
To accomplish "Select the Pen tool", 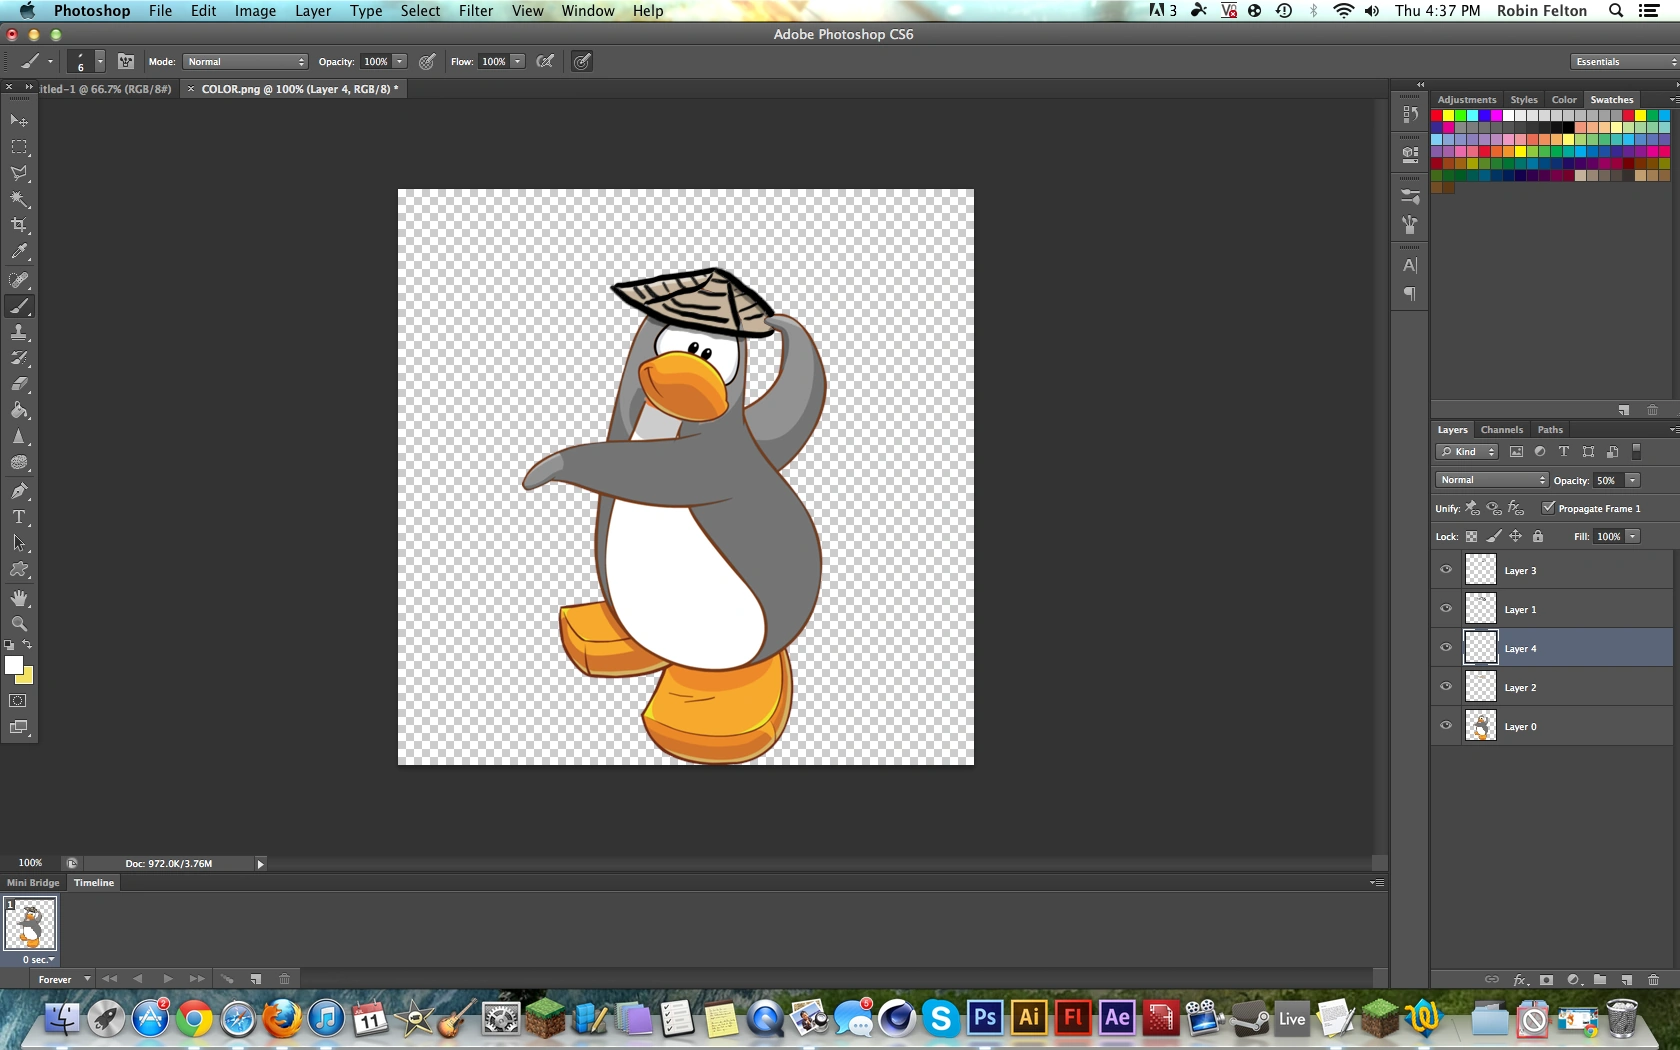I will 19,491.
